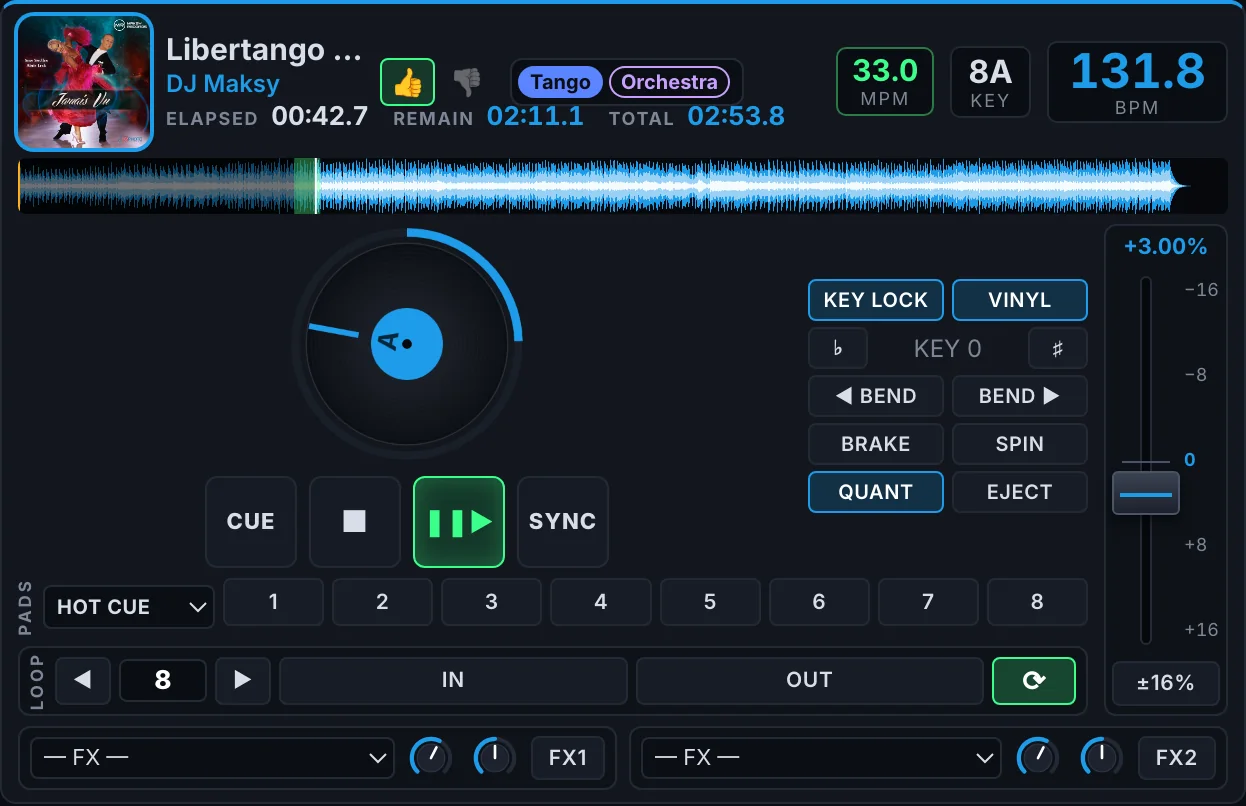Click the knob adjacent to FX2

[x=1101, y=757]
